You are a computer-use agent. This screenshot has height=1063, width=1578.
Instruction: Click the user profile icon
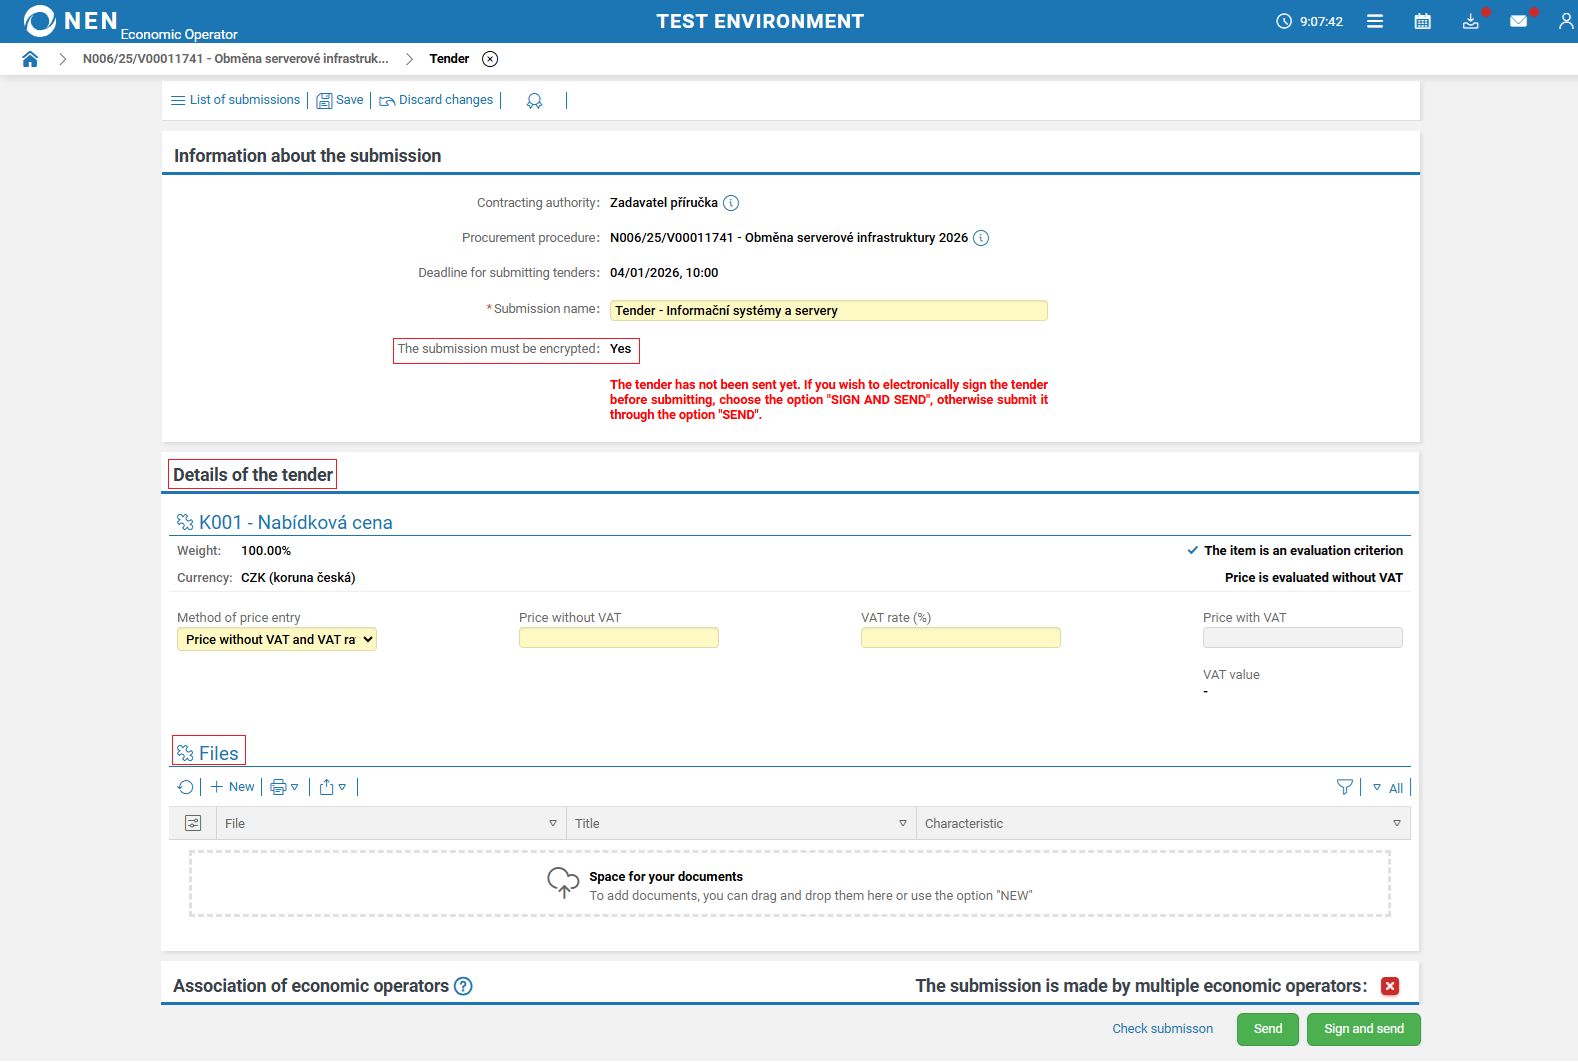[1565, 21]
